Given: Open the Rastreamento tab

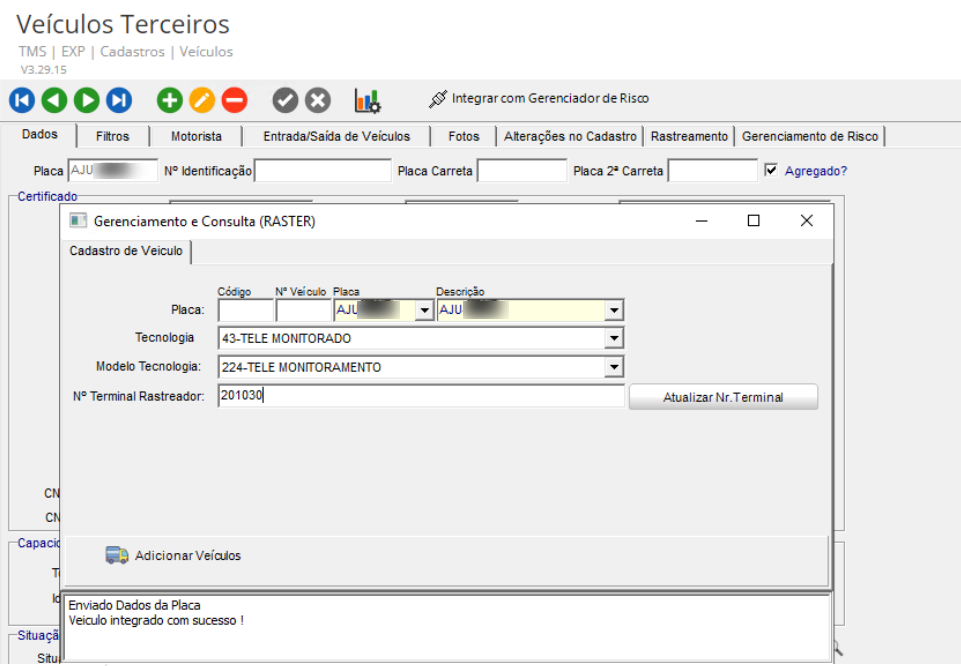Looking at the screenshot, I should (689, 136).
